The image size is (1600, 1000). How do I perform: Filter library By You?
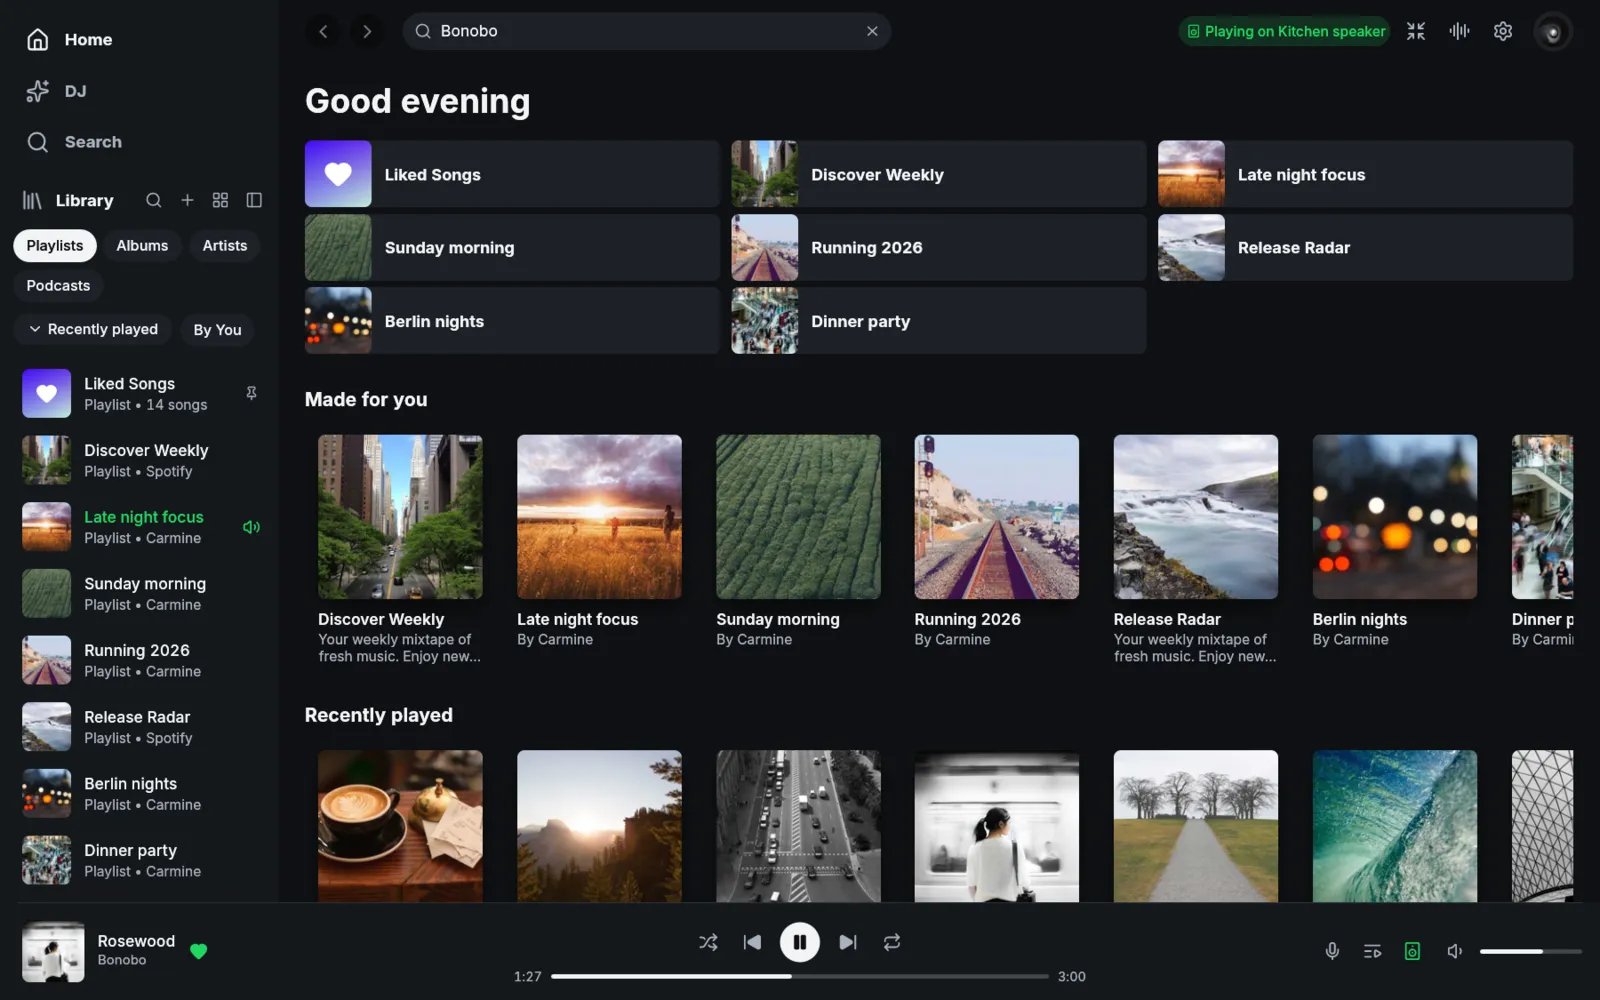pos(217,329)
